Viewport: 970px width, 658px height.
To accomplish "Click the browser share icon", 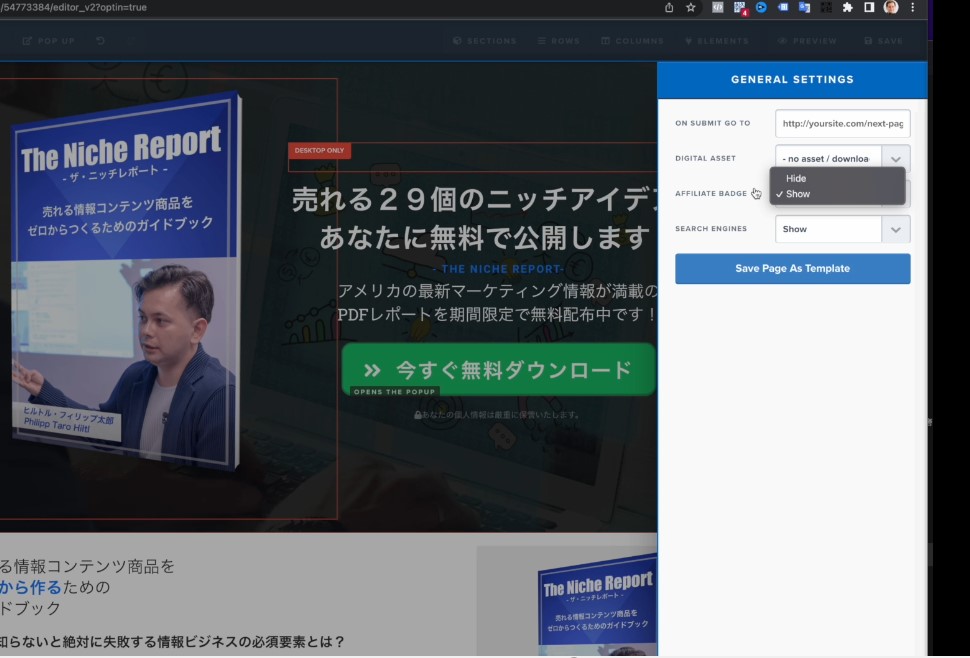I will [x=669, y=7].
